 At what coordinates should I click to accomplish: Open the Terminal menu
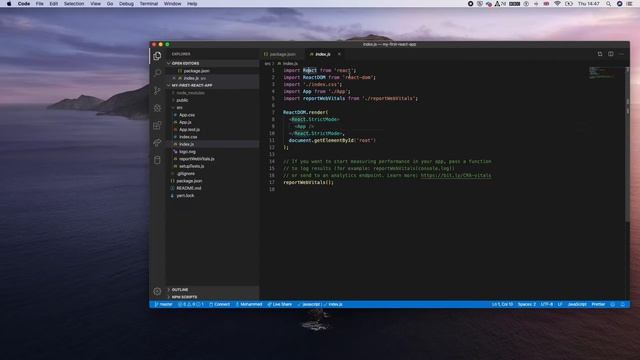[149, 4]
